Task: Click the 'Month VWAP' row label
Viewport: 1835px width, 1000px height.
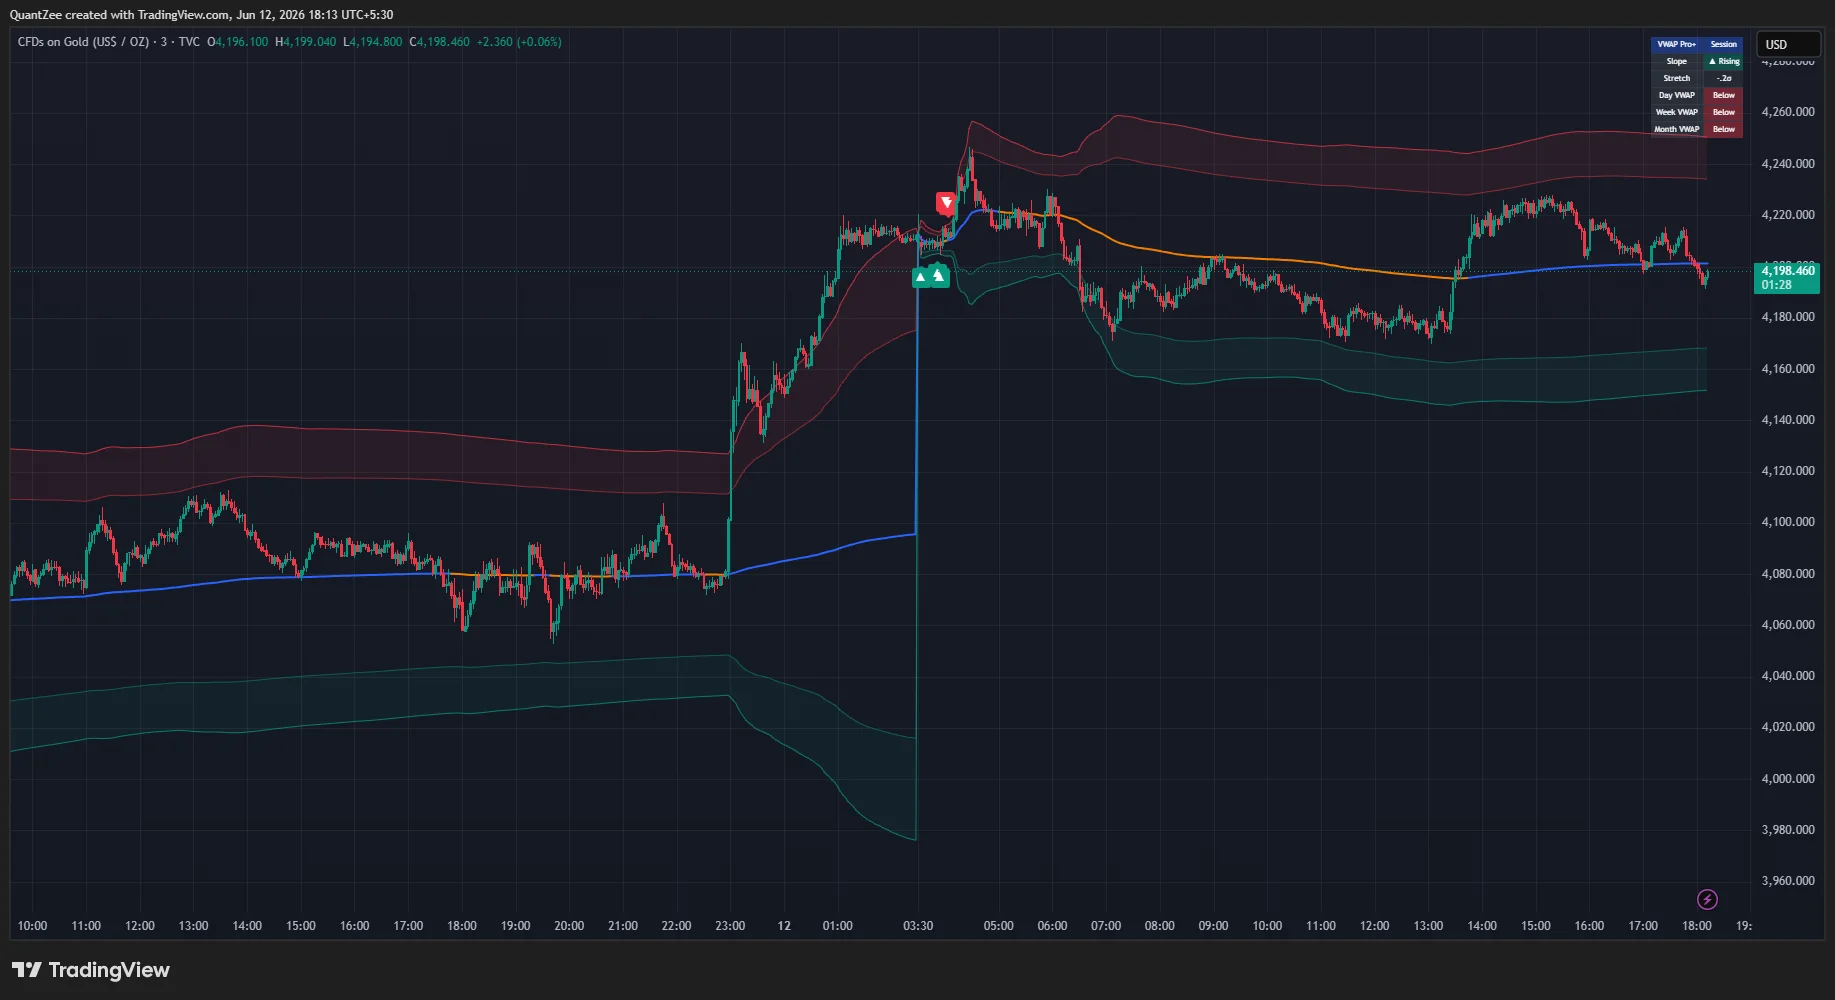Action: (1677, 129)
